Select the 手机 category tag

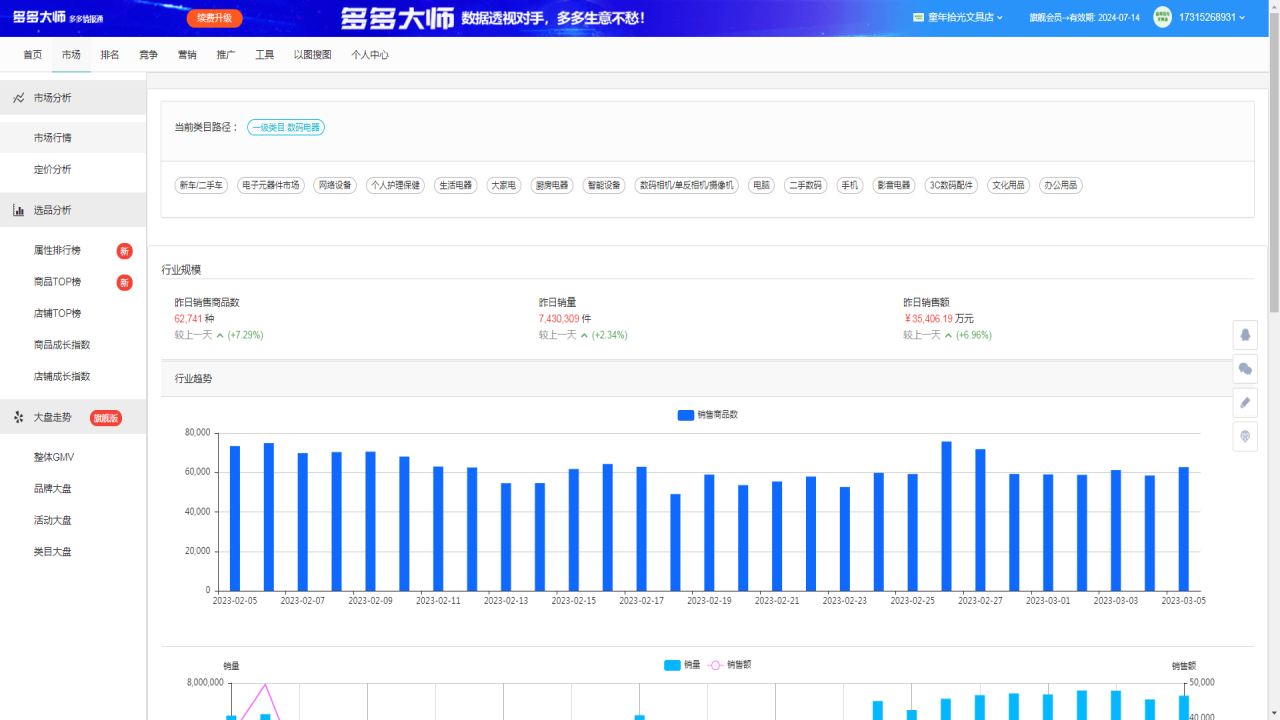tap(849, 185)
